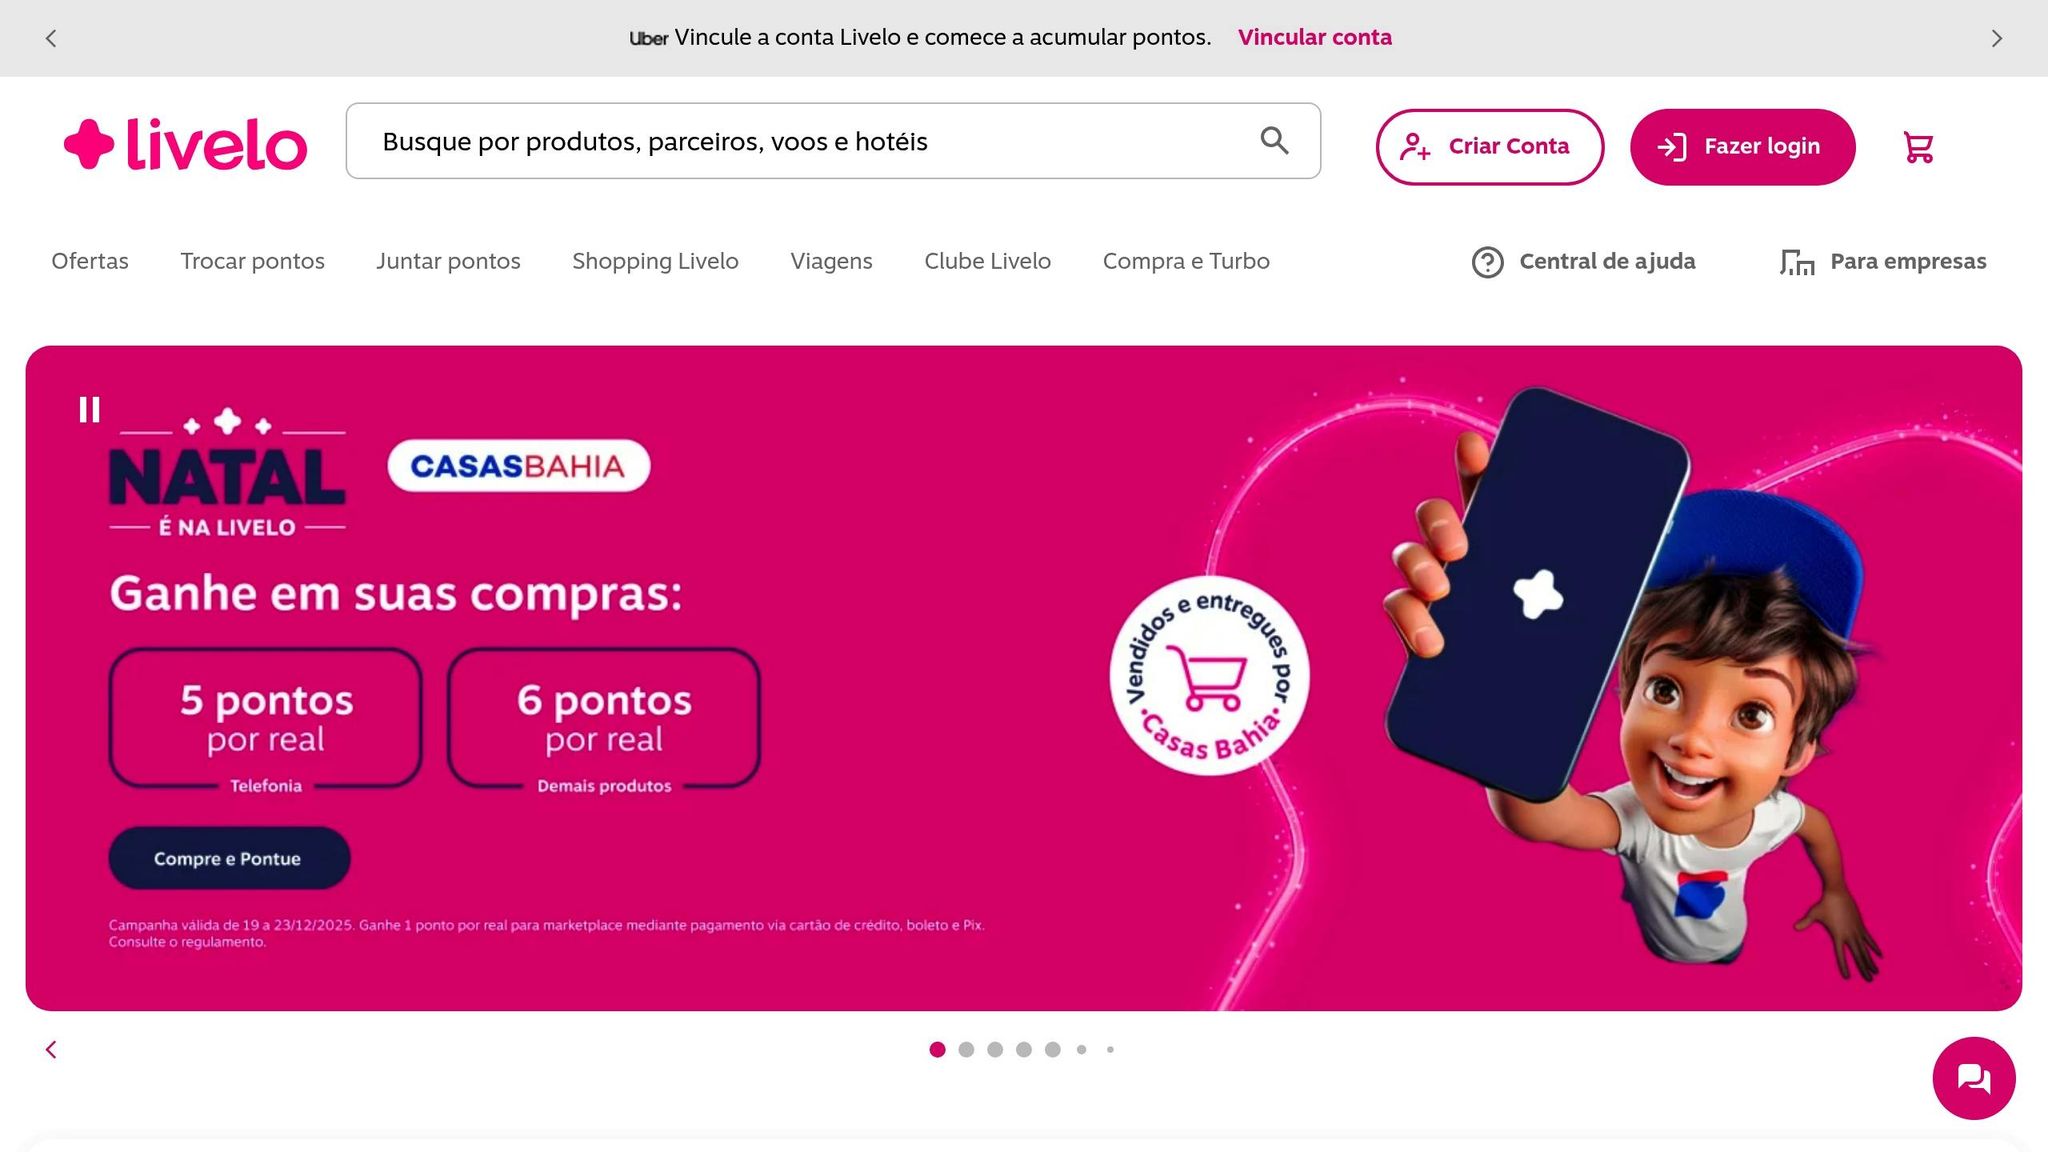Click the Criar Conta button
The width and height of the screenshot is (2048, 1152).
pyautogui.click(x=1489, y=147)
